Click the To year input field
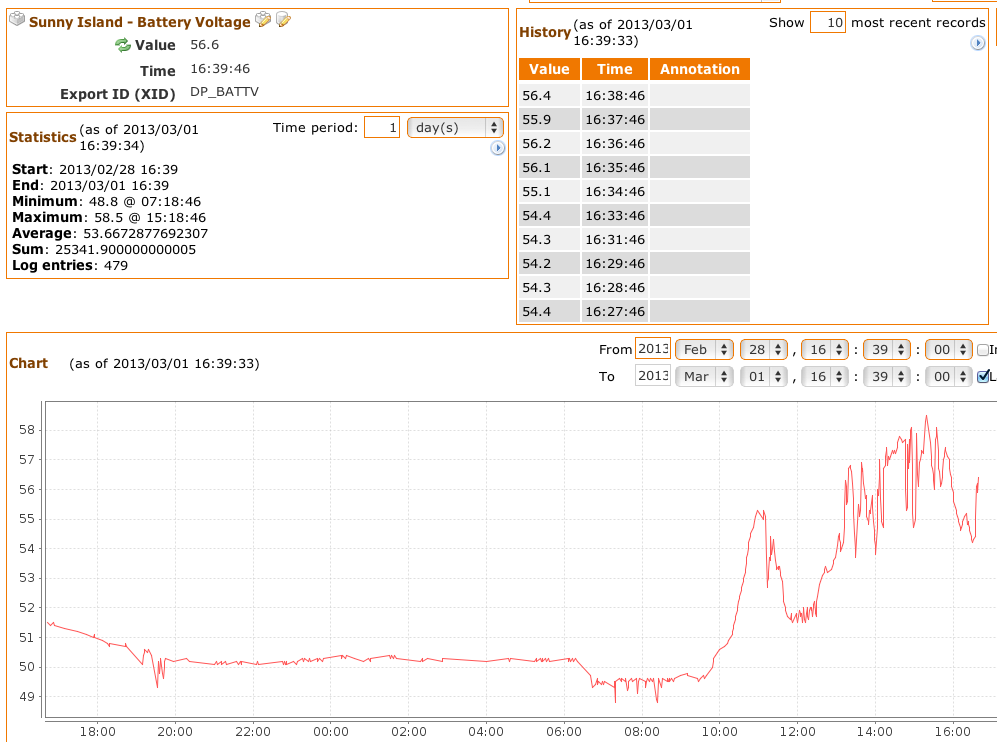This screenshot has height=742, width=997. (x=653, y=376)
